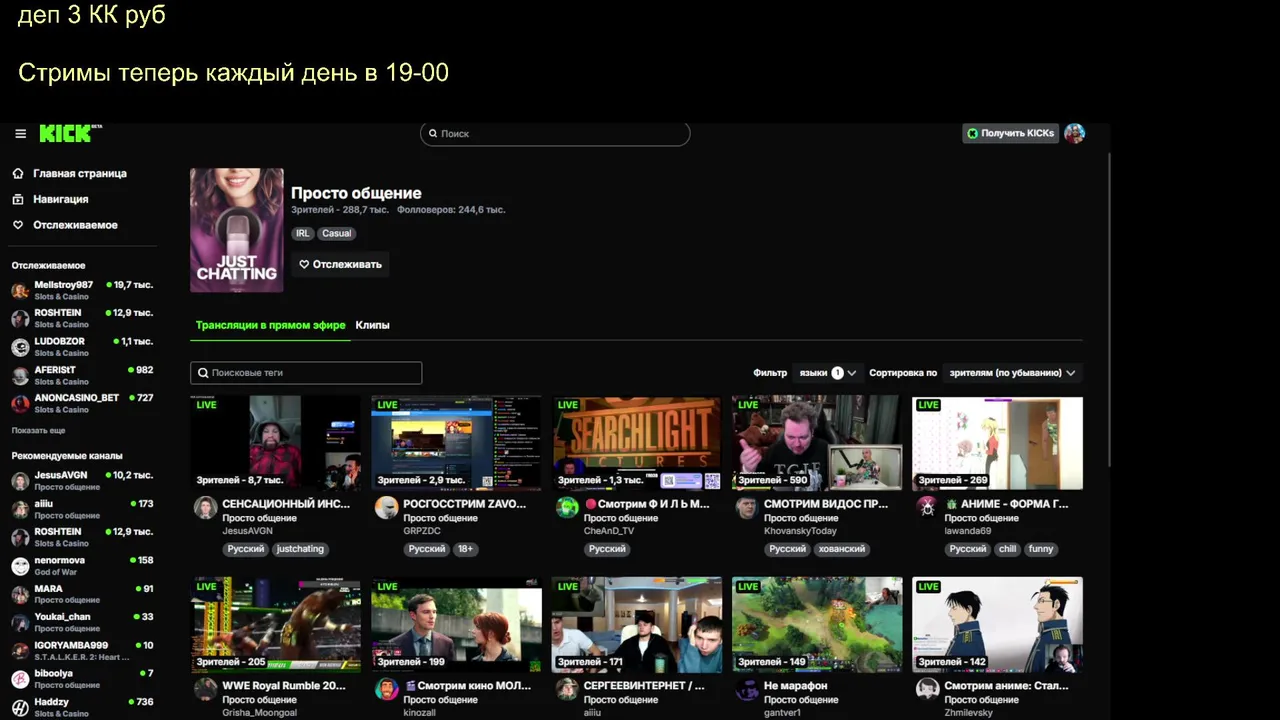Image resolution: width=1280 pixels, height=720 pixels.
Task: Click the Главная страница home icon
Action: coord(18,173)
